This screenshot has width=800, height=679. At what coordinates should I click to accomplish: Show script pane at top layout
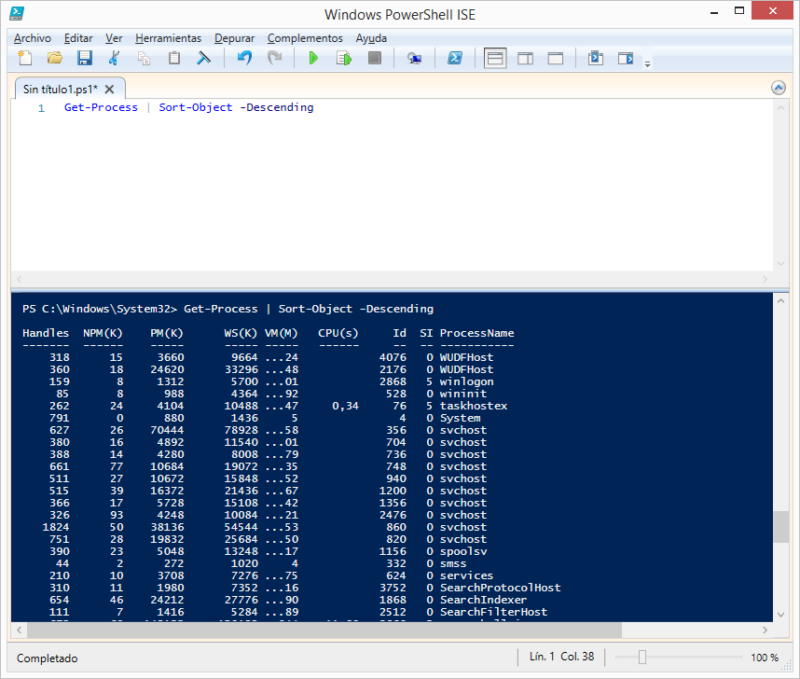(x=495, y=58)
